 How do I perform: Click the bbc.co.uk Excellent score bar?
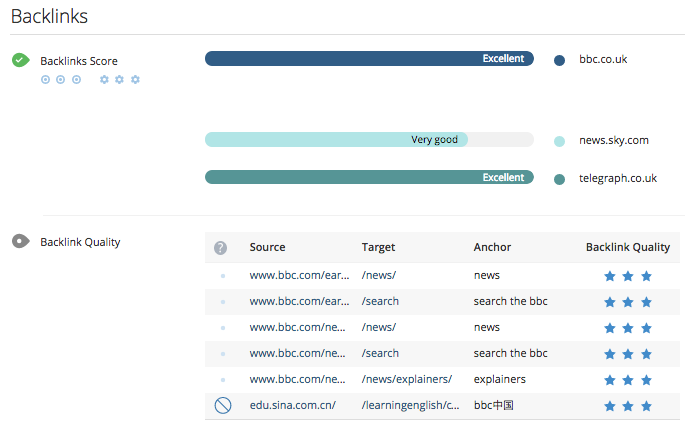369,59
